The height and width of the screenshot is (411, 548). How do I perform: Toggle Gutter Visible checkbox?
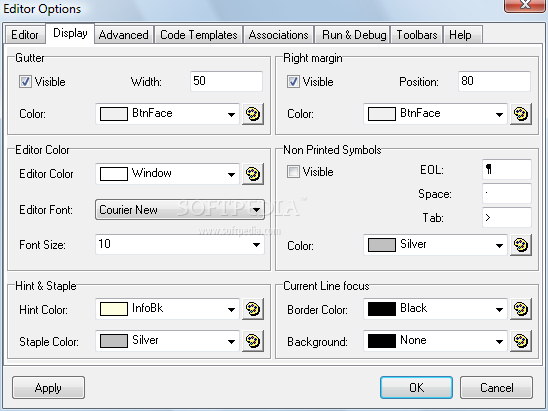pyautogui.click(x=25, y=82)
